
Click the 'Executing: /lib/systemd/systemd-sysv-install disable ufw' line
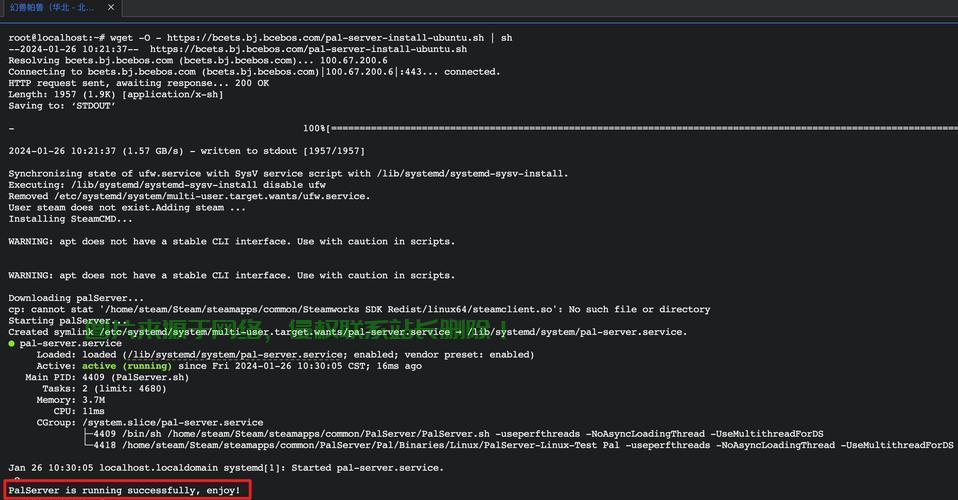click(x=167, y=185)
